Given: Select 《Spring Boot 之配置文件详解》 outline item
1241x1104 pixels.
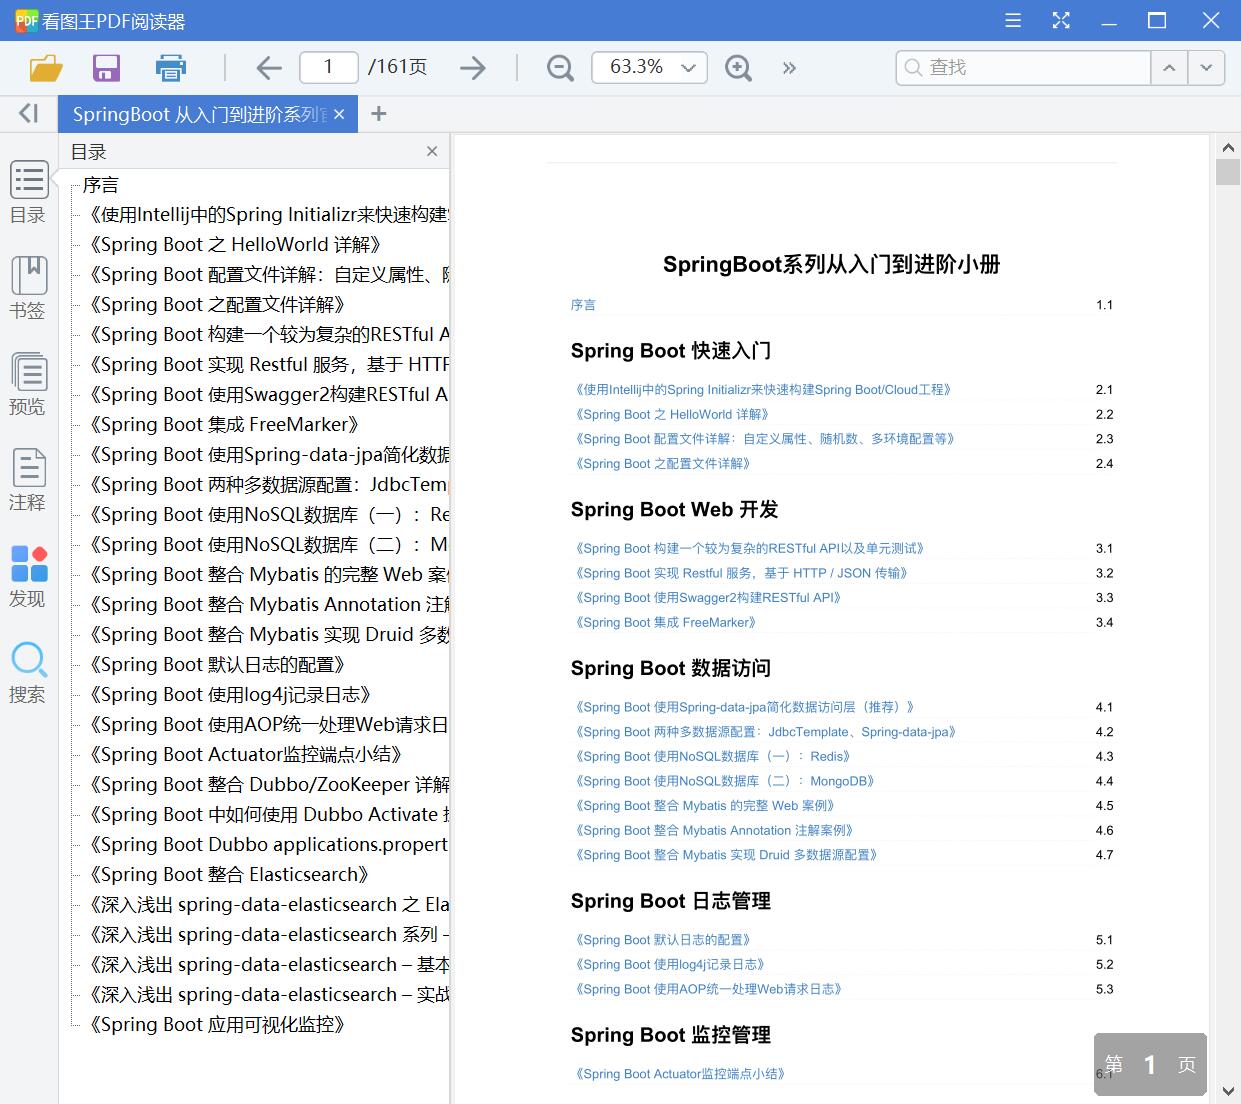Looking at the screenshot, I should point(217,304).
